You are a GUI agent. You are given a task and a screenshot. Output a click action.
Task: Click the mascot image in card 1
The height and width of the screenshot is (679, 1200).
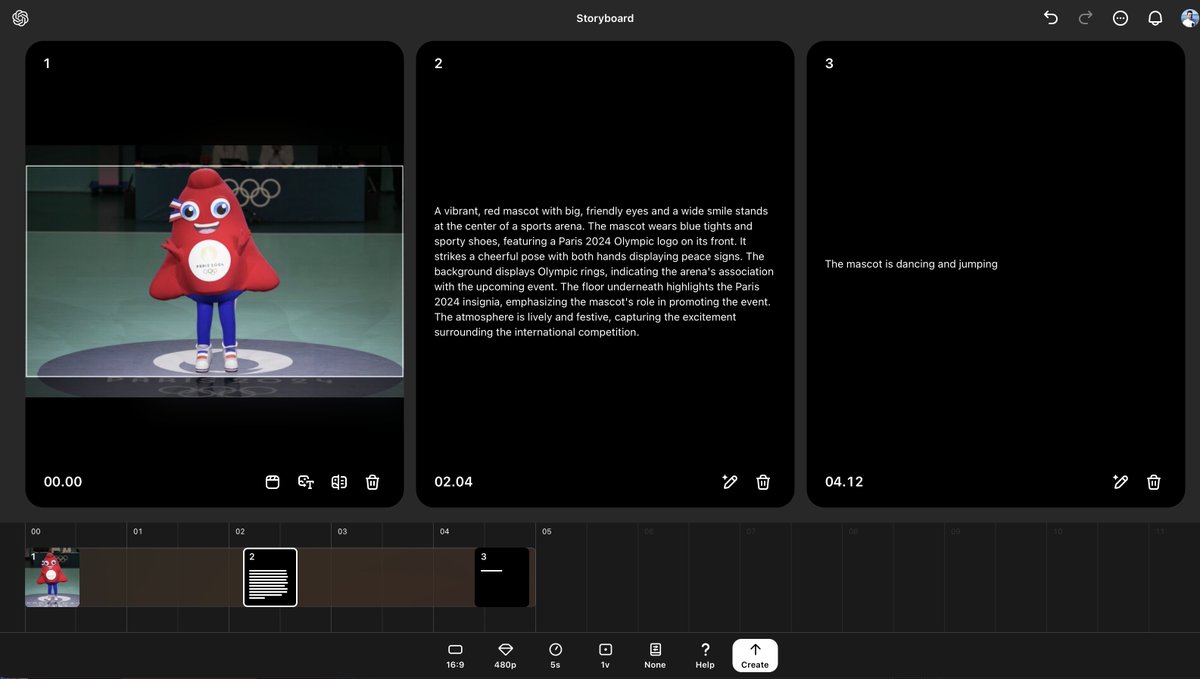(214, 271)
